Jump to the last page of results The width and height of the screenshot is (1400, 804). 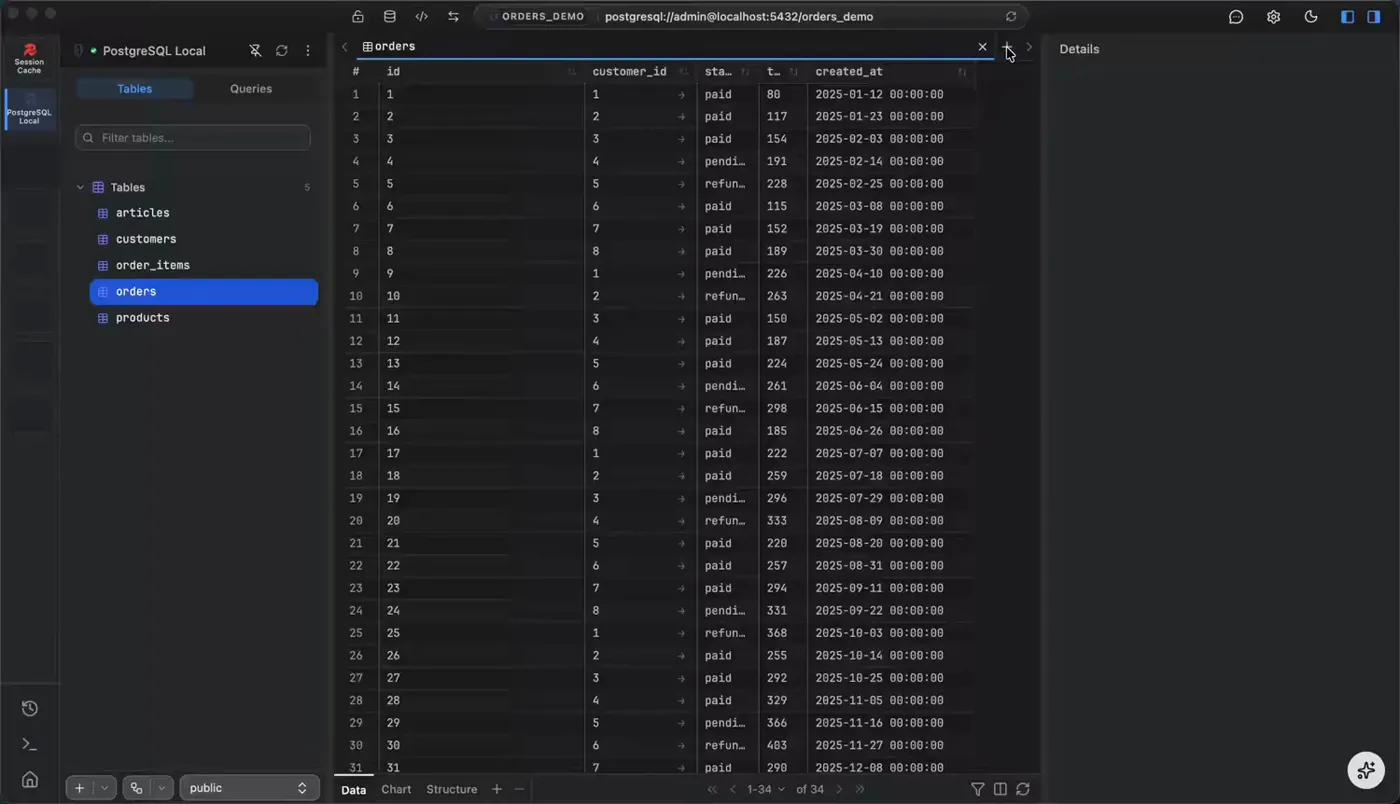[860, 789]
